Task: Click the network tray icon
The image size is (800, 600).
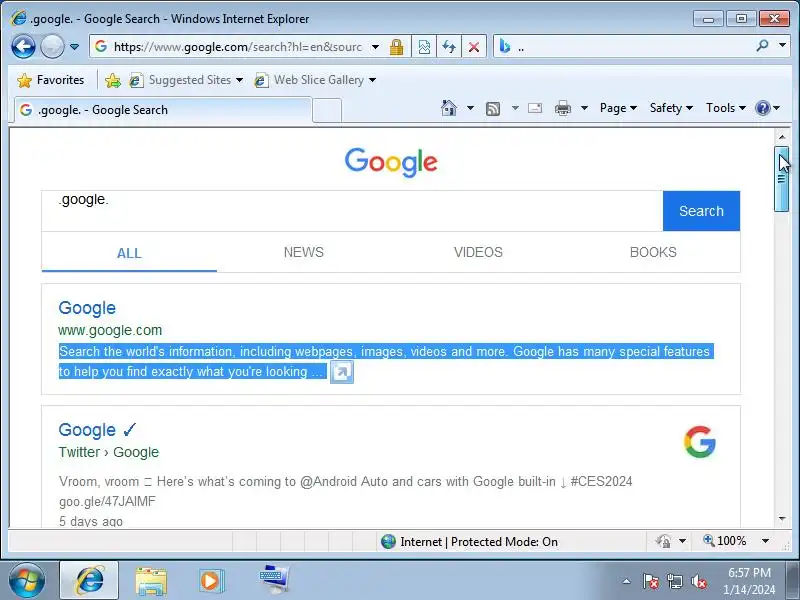Action: click(675, 581)
